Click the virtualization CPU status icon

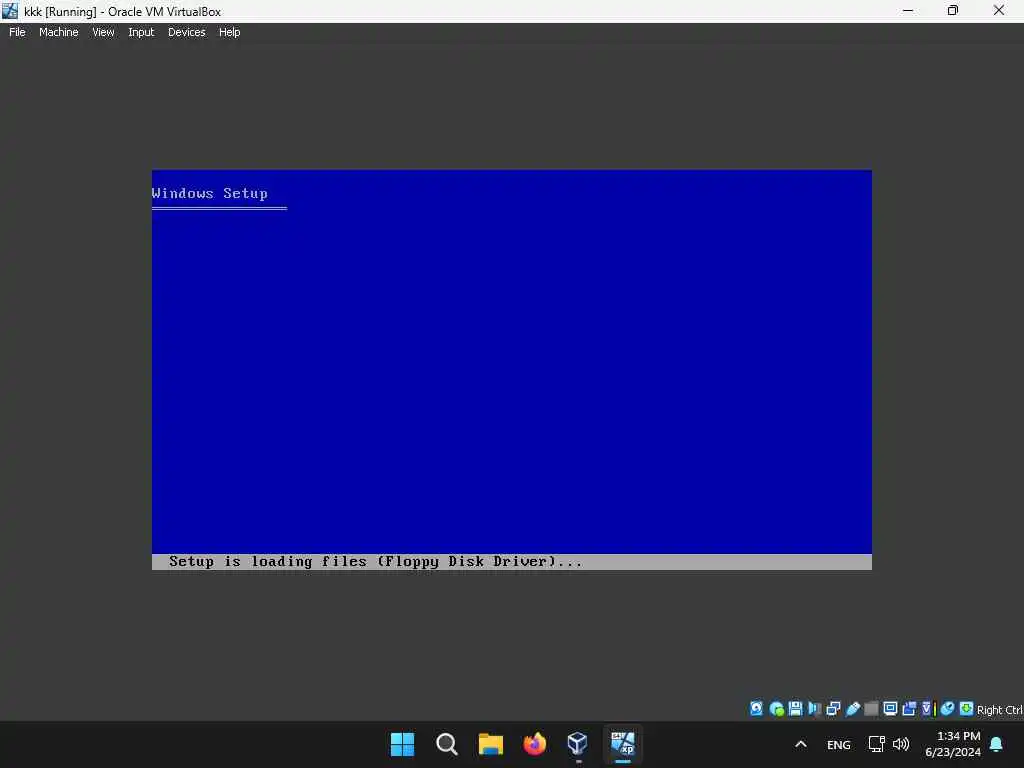click(x=929, y=709)
